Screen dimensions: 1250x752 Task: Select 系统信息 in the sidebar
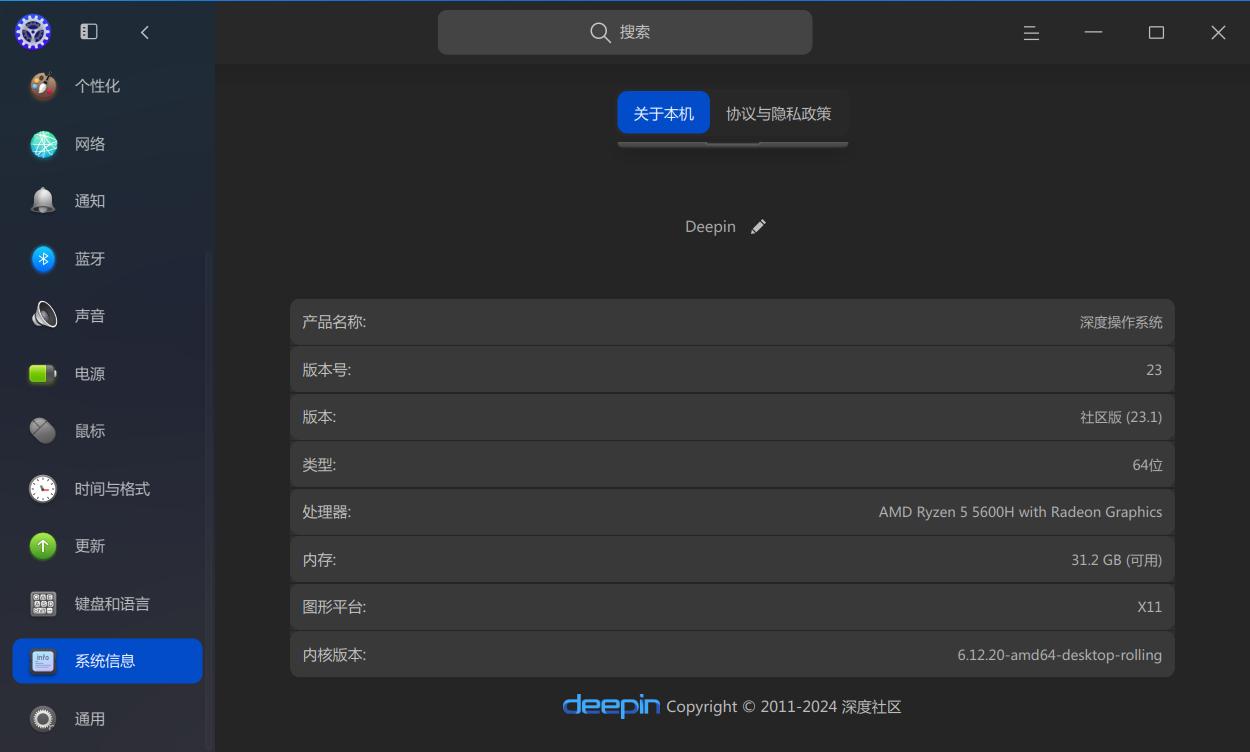(x=105, y=661)
